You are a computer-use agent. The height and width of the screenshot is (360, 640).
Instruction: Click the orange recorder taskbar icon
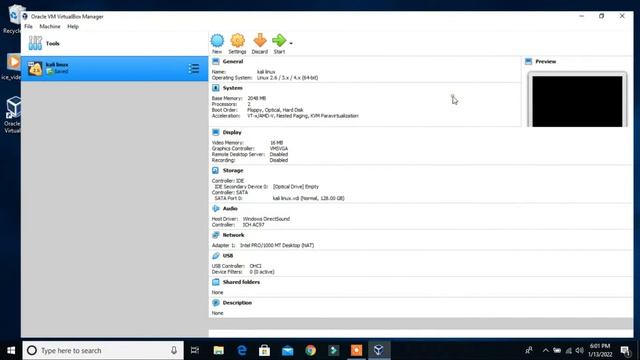click(x=356, y=350)
